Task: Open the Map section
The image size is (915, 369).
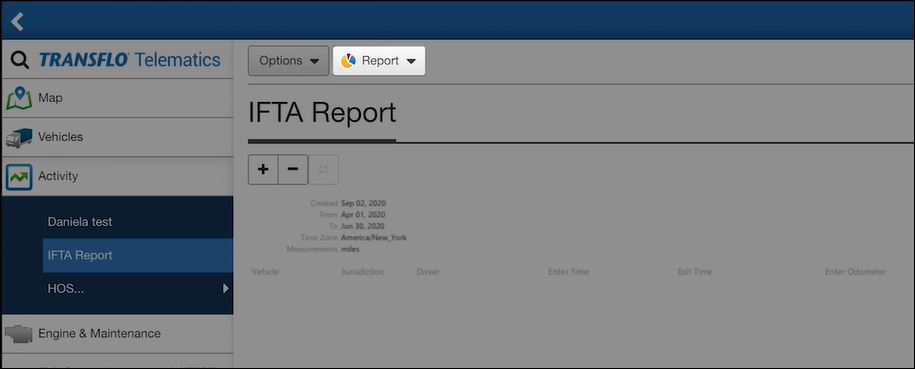Action: (117, 98)
